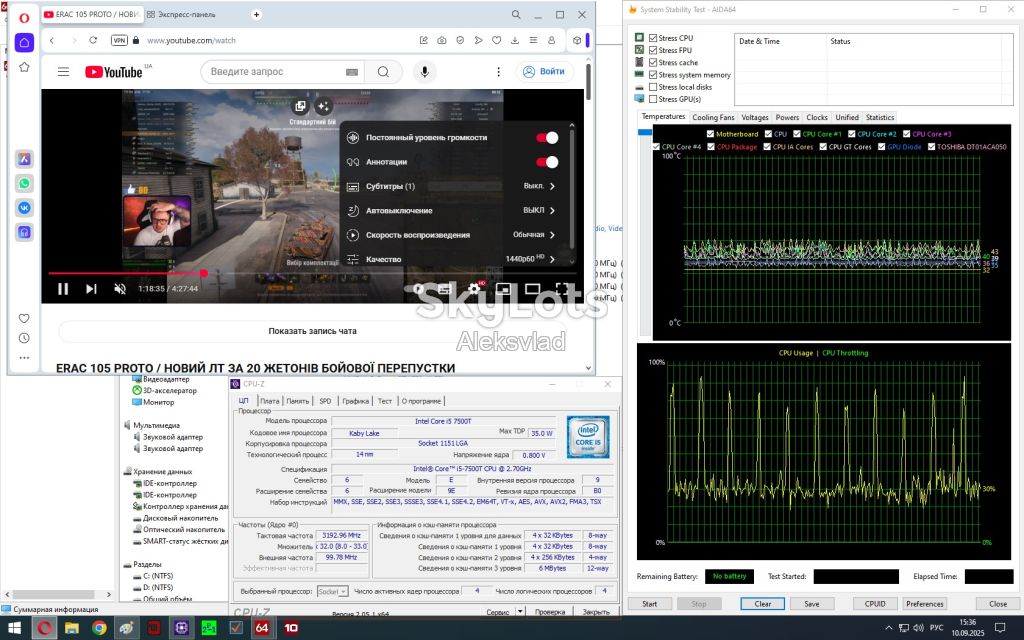Skip to the next video
This screenshot has height=640, width=1024.
point(91,289)
